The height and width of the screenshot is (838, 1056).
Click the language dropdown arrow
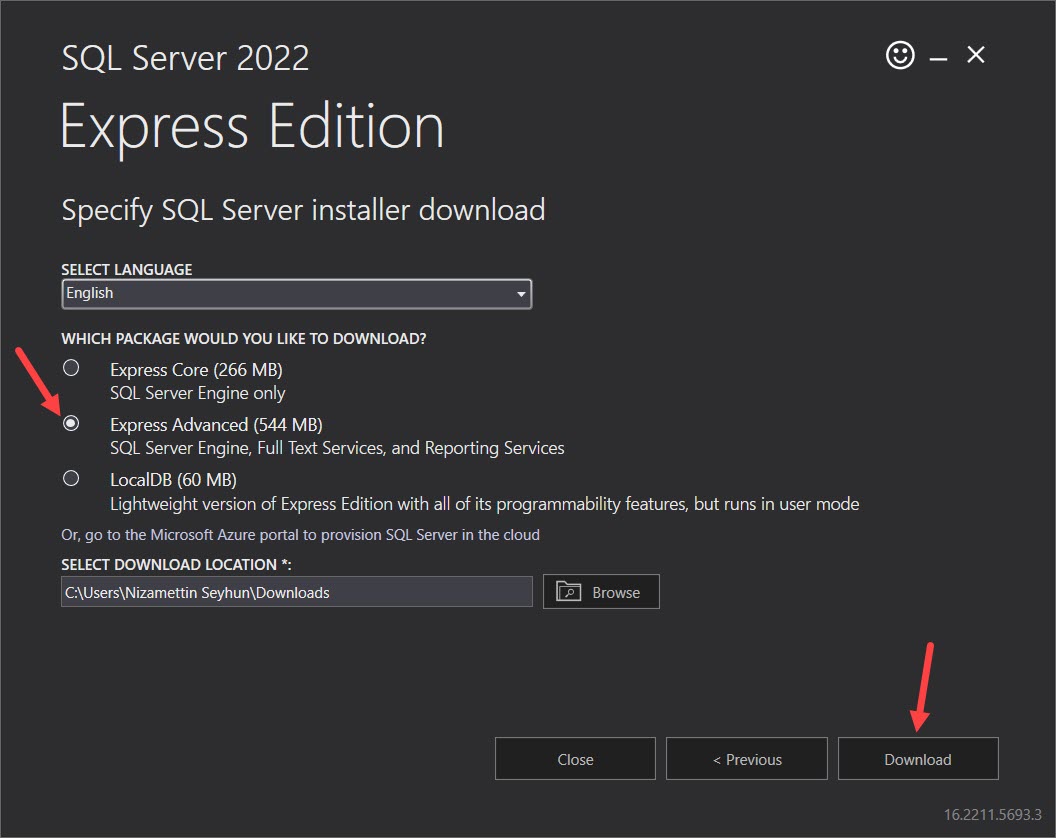pyautogui.click(x=520, y=293)
